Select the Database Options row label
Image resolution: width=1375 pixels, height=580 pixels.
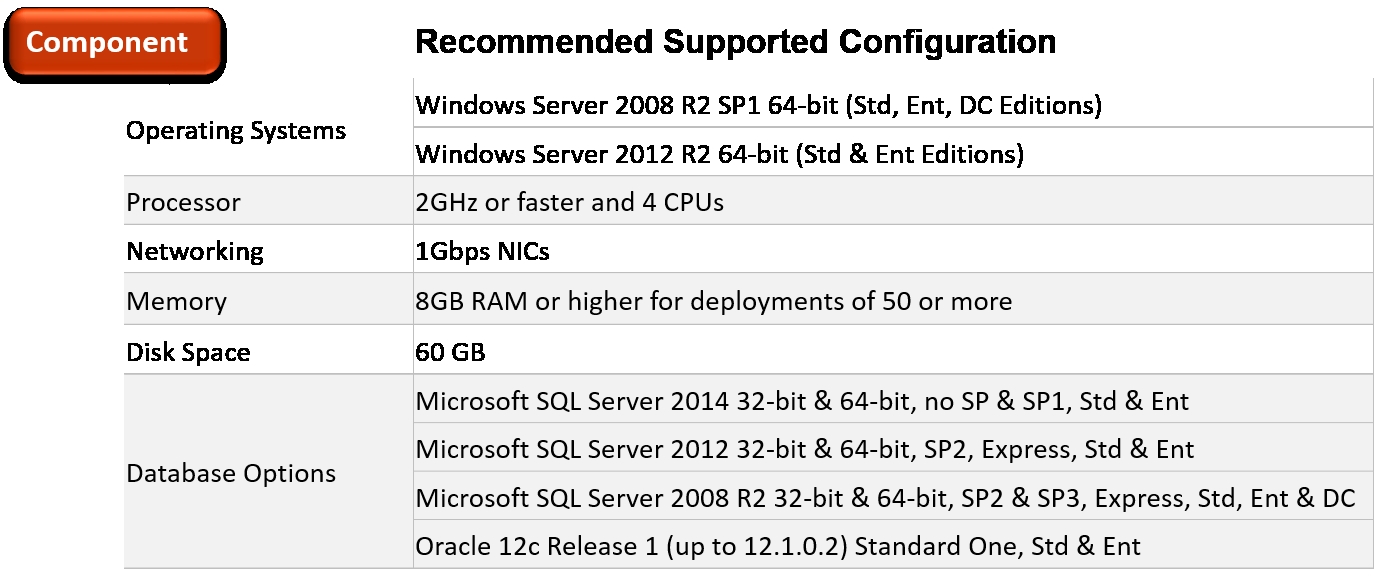pyautogui.click(x=231, y=474)
